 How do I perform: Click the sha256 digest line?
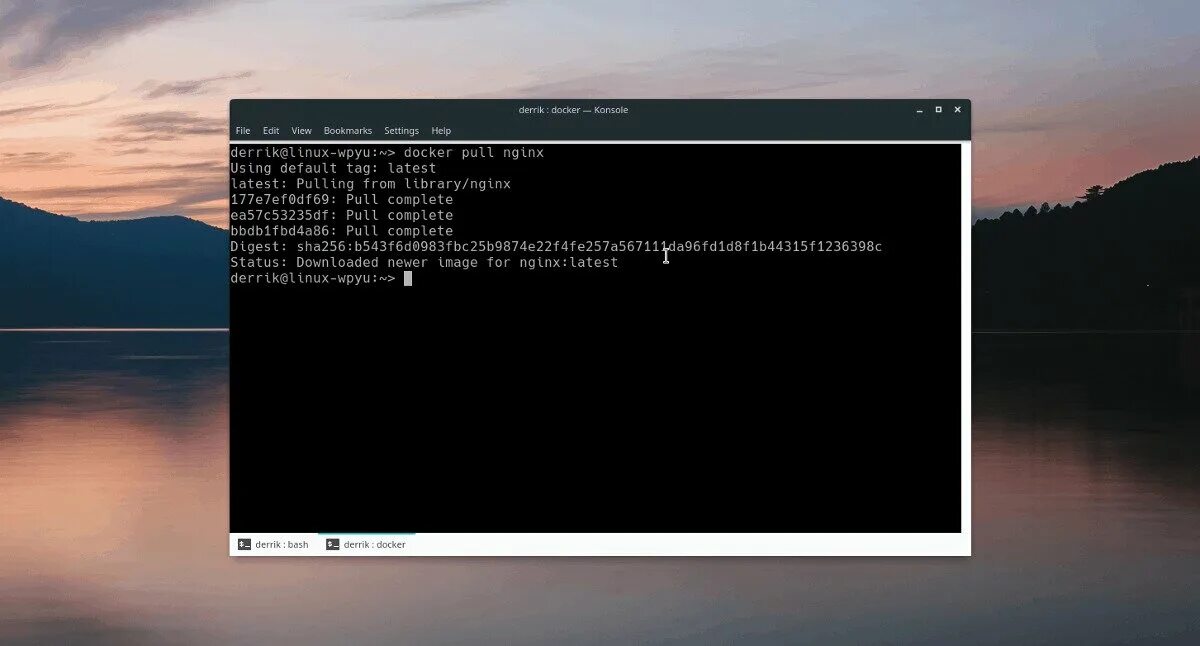pos(556,246)
